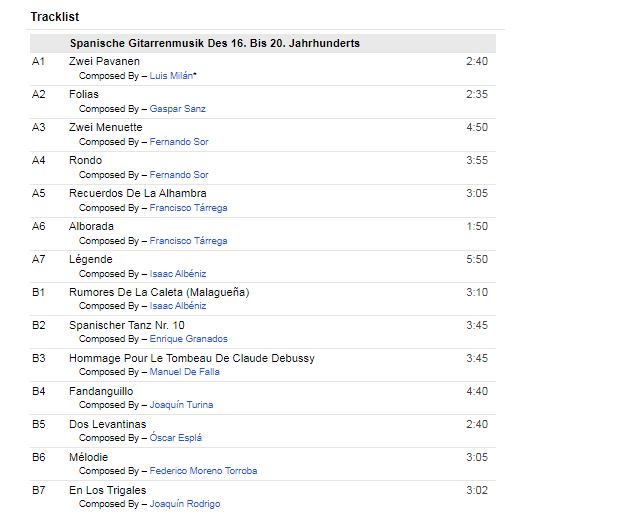Open the Enrique Granados composer link
The image size is (623, 523).
point(188,339)
